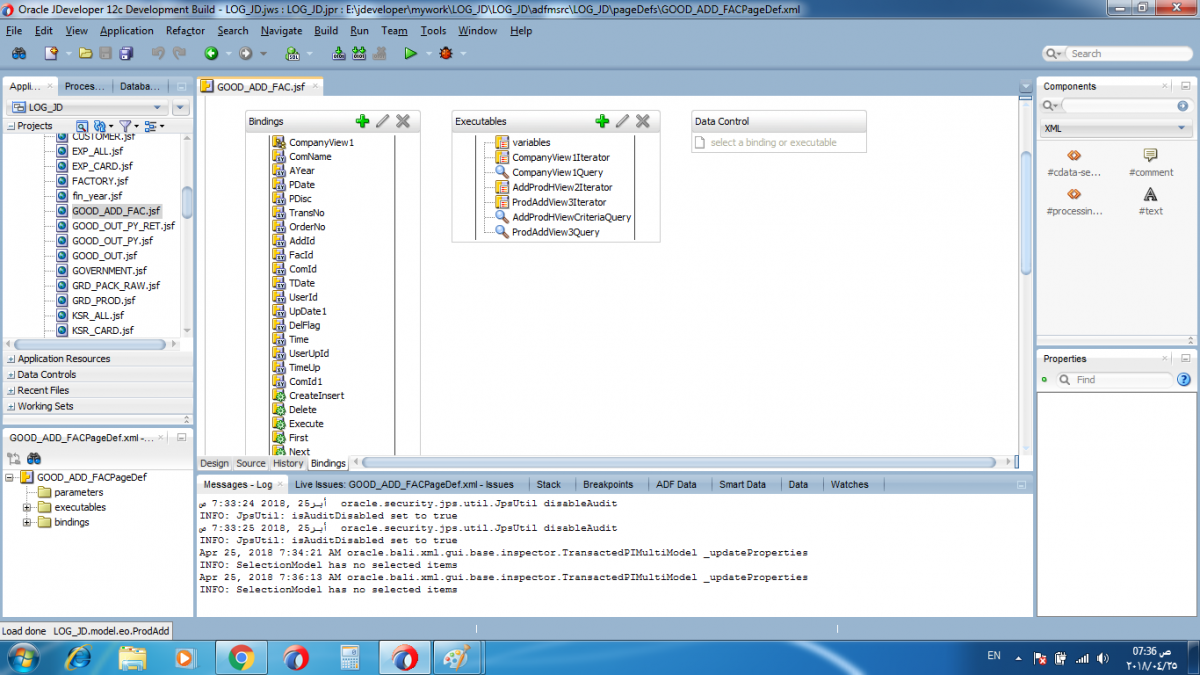The height and width of the screenshot is (675, 1200).
Task: Click the green plus in Executables panel
Action: tap(602, 121)
